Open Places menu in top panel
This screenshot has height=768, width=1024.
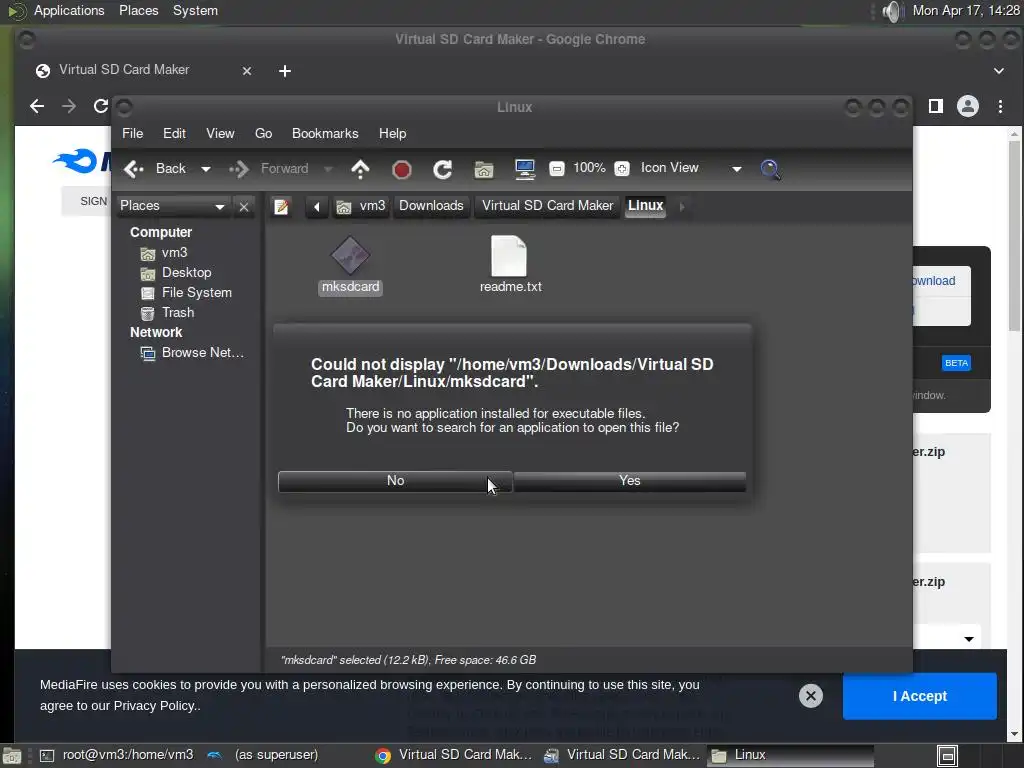[x=138, y=10]
